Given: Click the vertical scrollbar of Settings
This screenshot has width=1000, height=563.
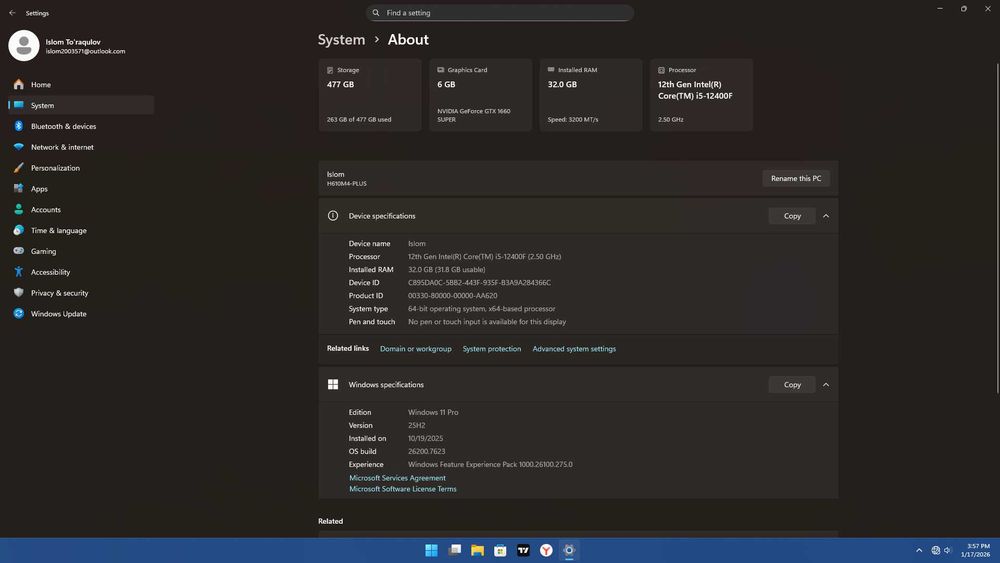Looking at the screenshot, I should [997, 226].
